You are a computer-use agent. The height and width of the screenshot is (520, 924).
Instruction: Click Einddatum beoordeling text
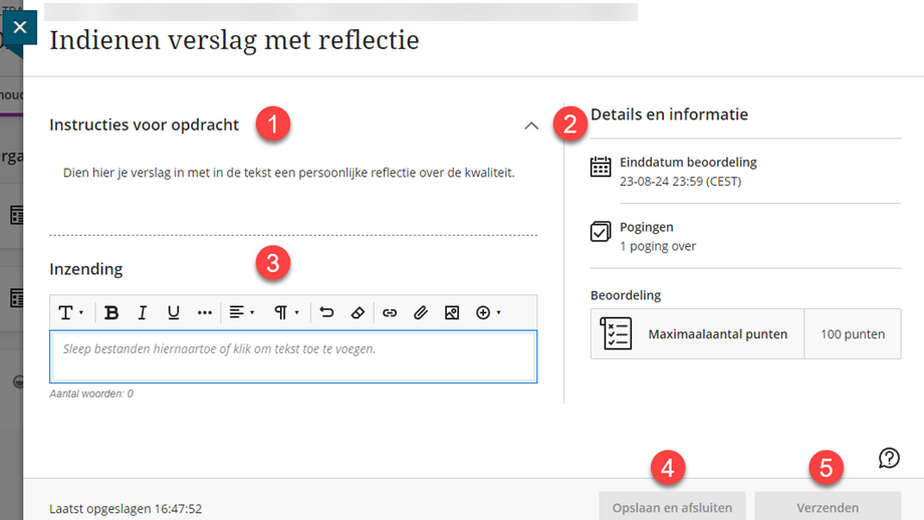click(x=688, y=162)
